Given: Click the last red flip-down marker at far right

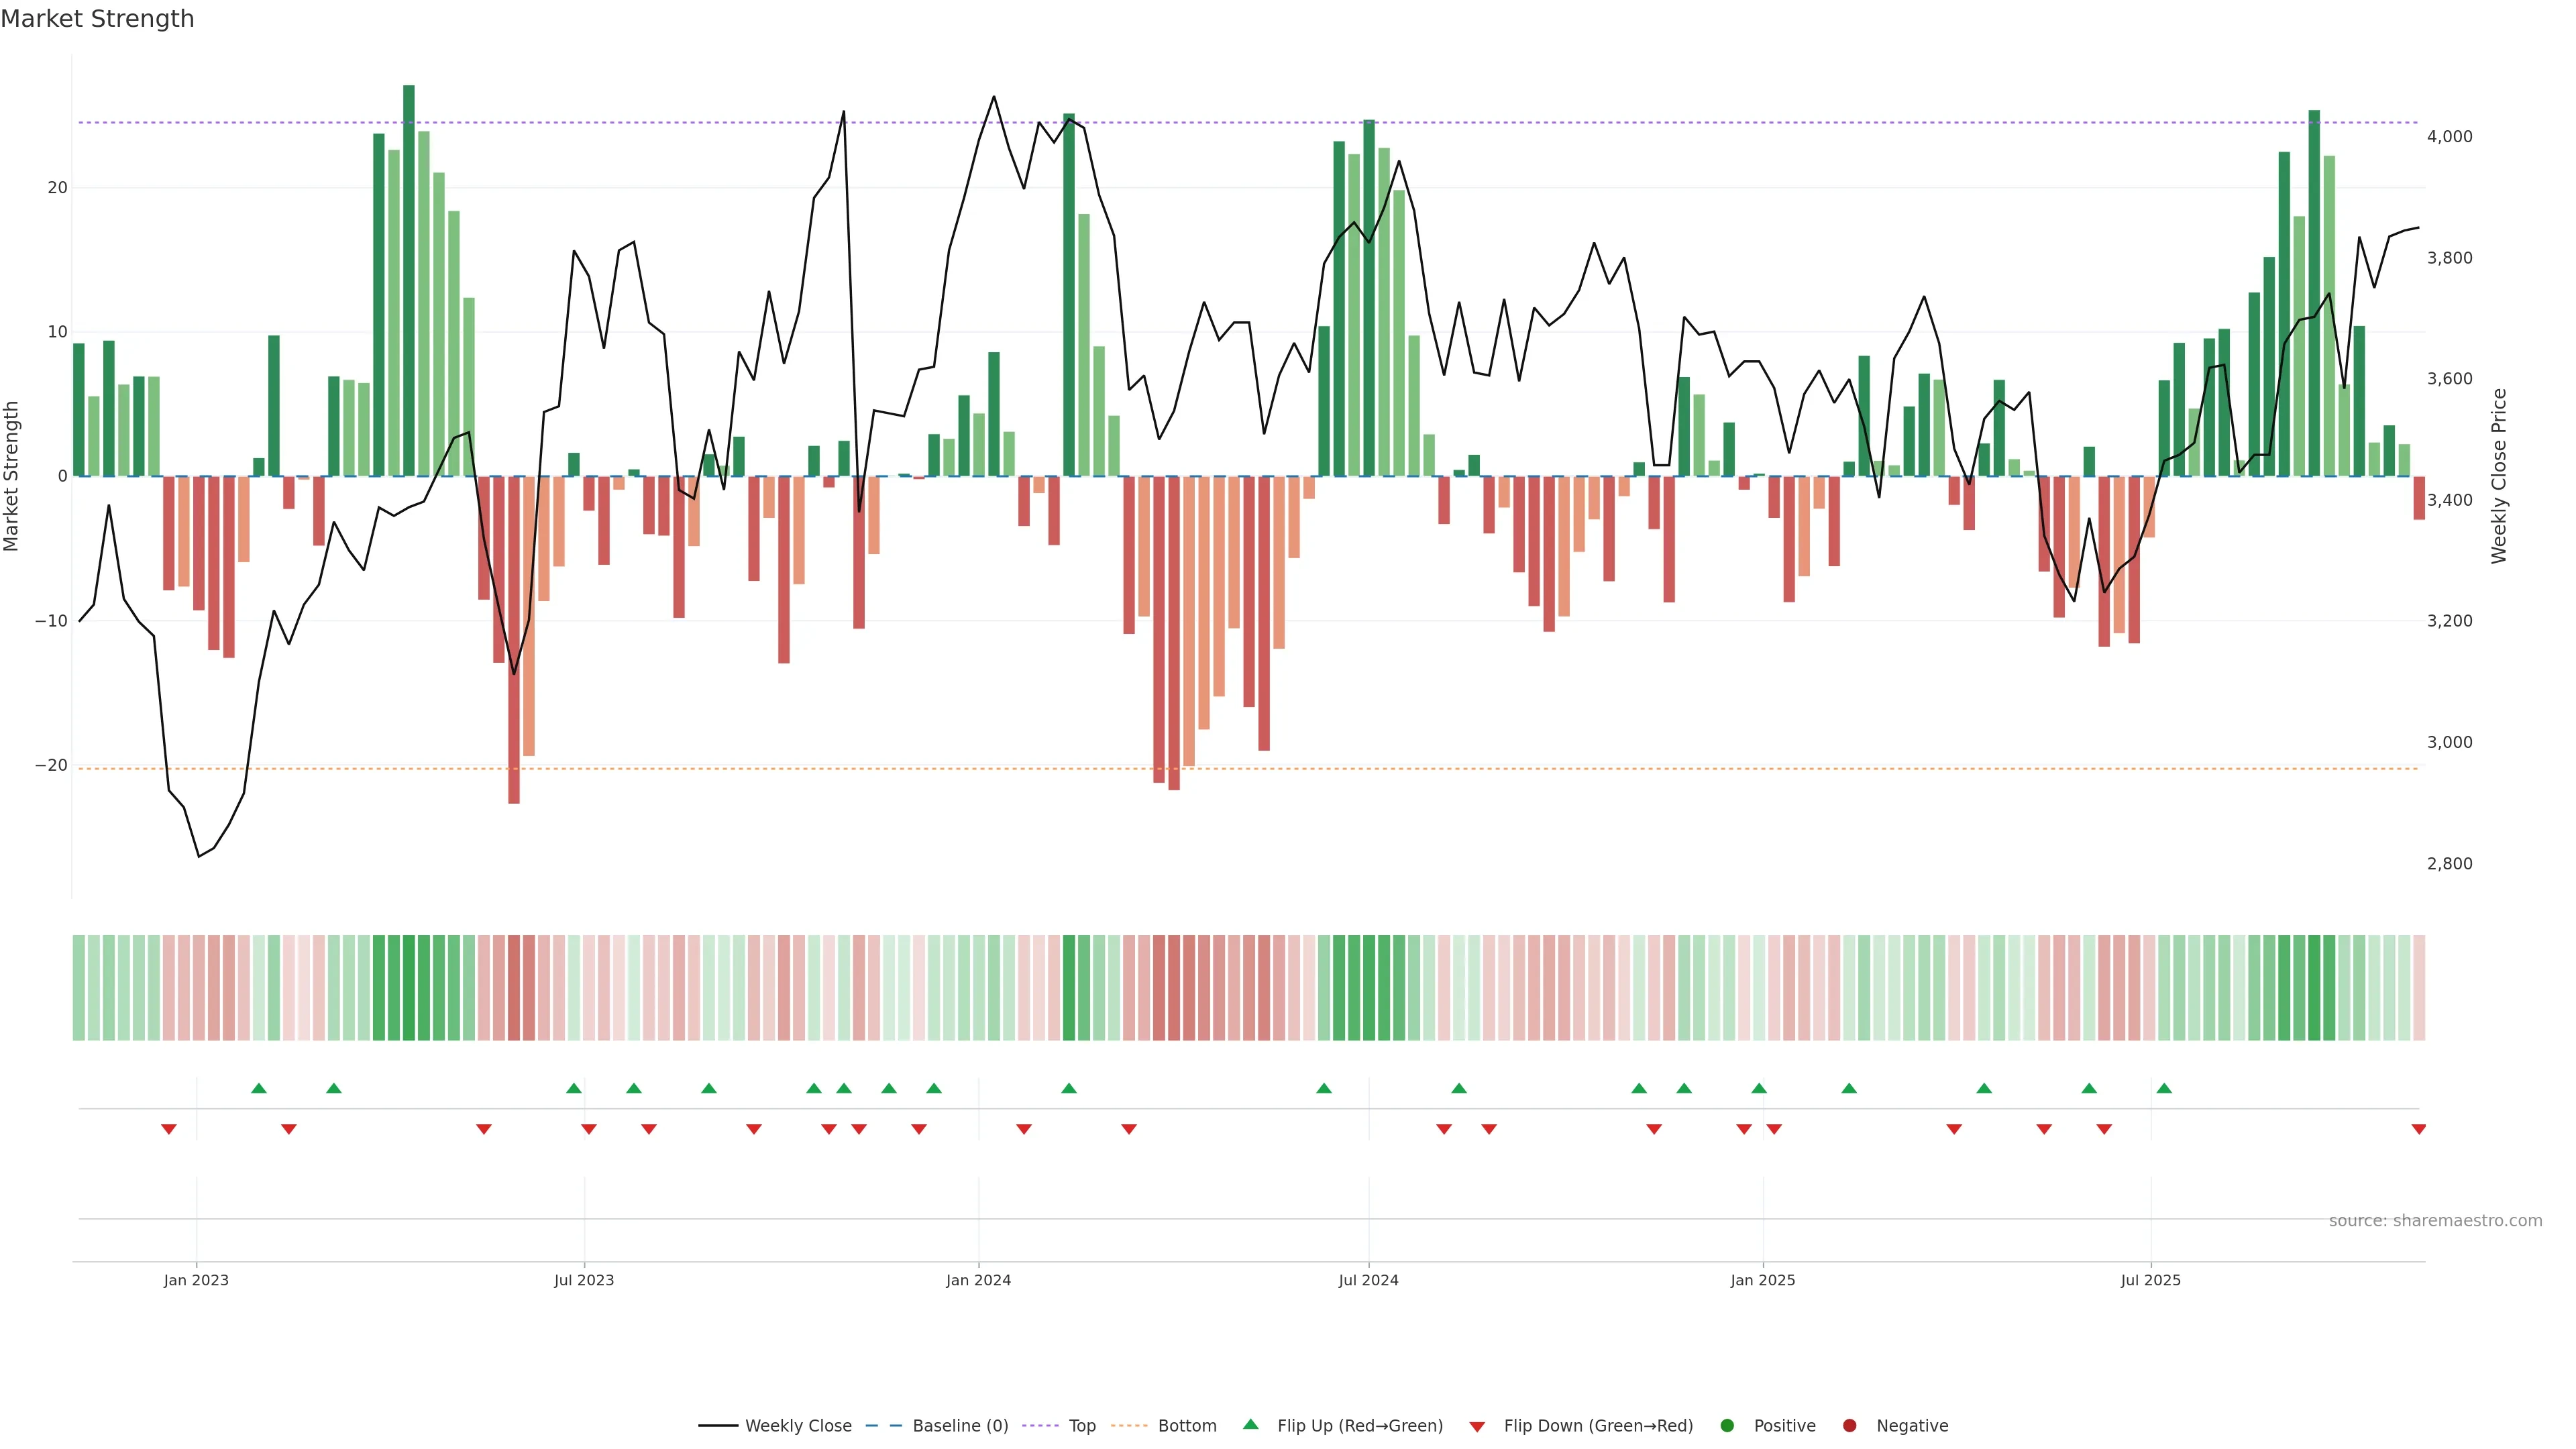Looking at the screenshot, I should 2418,1129.
